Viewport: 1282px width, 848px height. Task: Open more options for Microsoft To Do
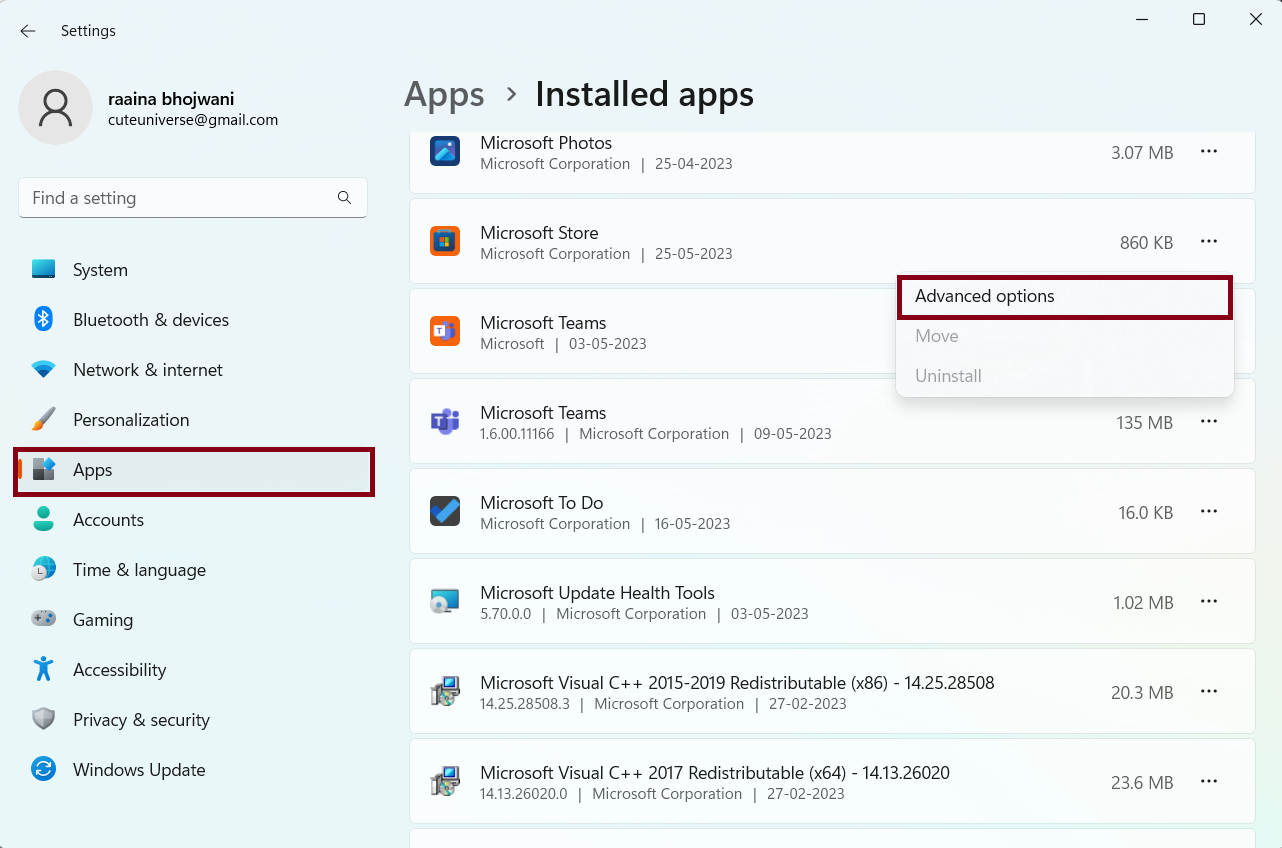1208,512
